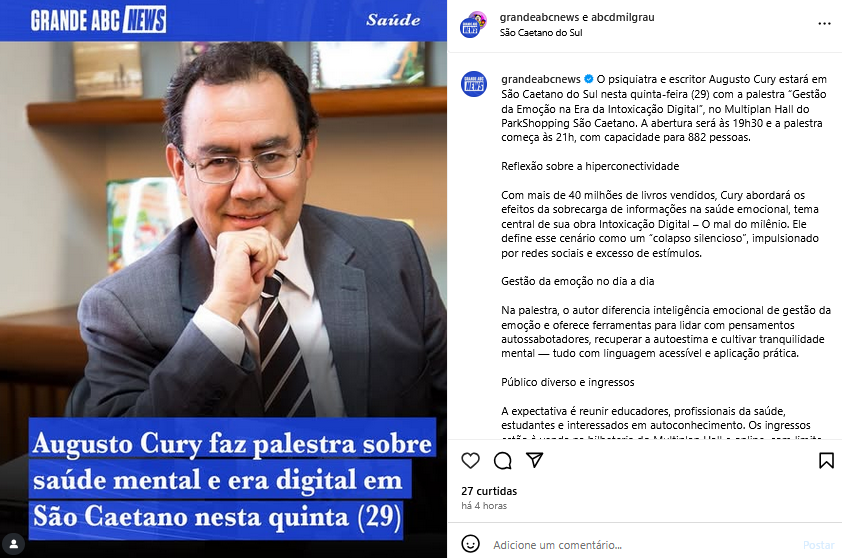
Task: Open the São Caetano do Sul location
Action: [541, 33]
